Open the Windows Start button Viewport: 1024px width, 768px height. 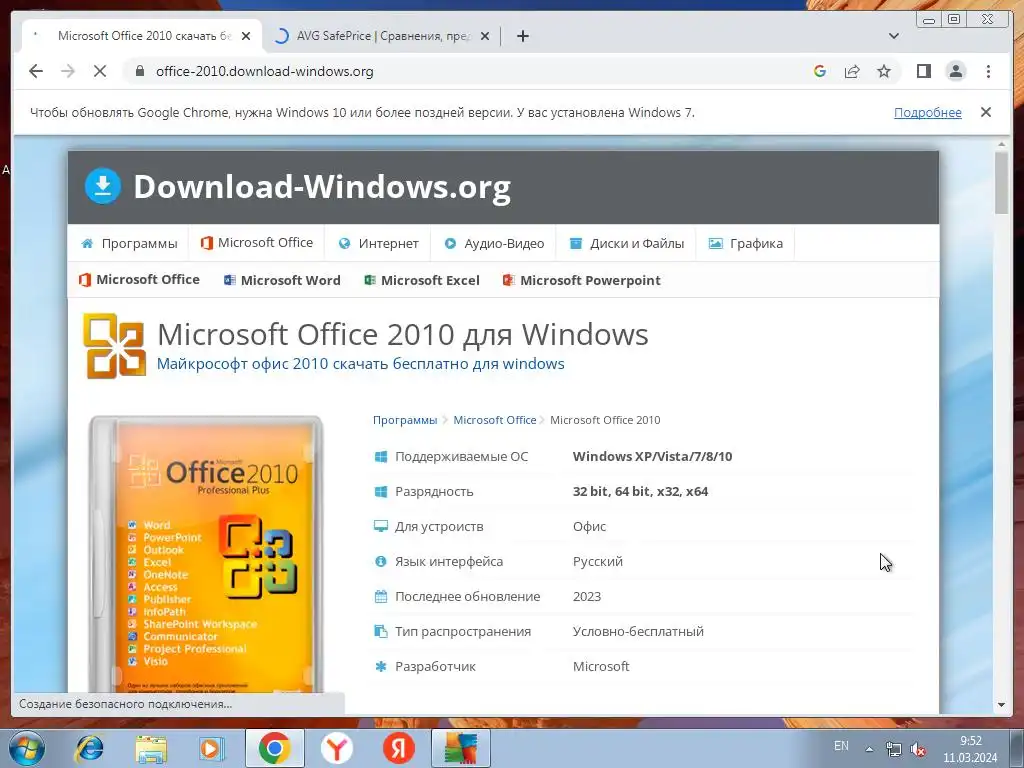click(27, 748)
